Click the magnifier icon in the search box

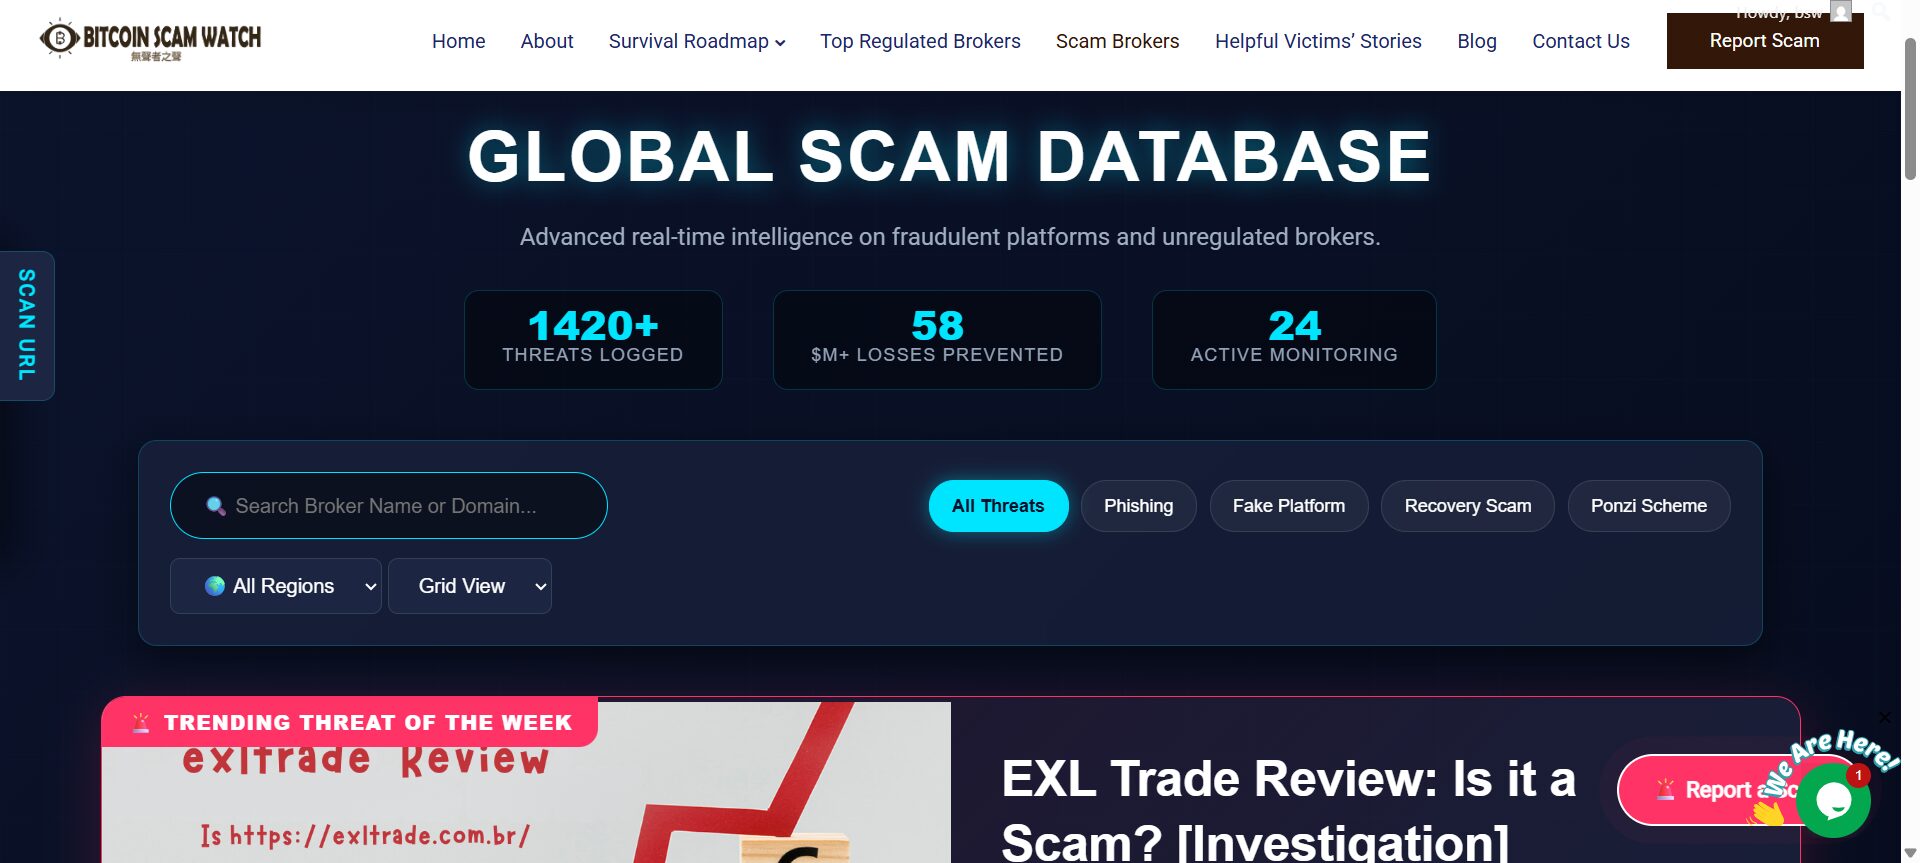point(215,506)
